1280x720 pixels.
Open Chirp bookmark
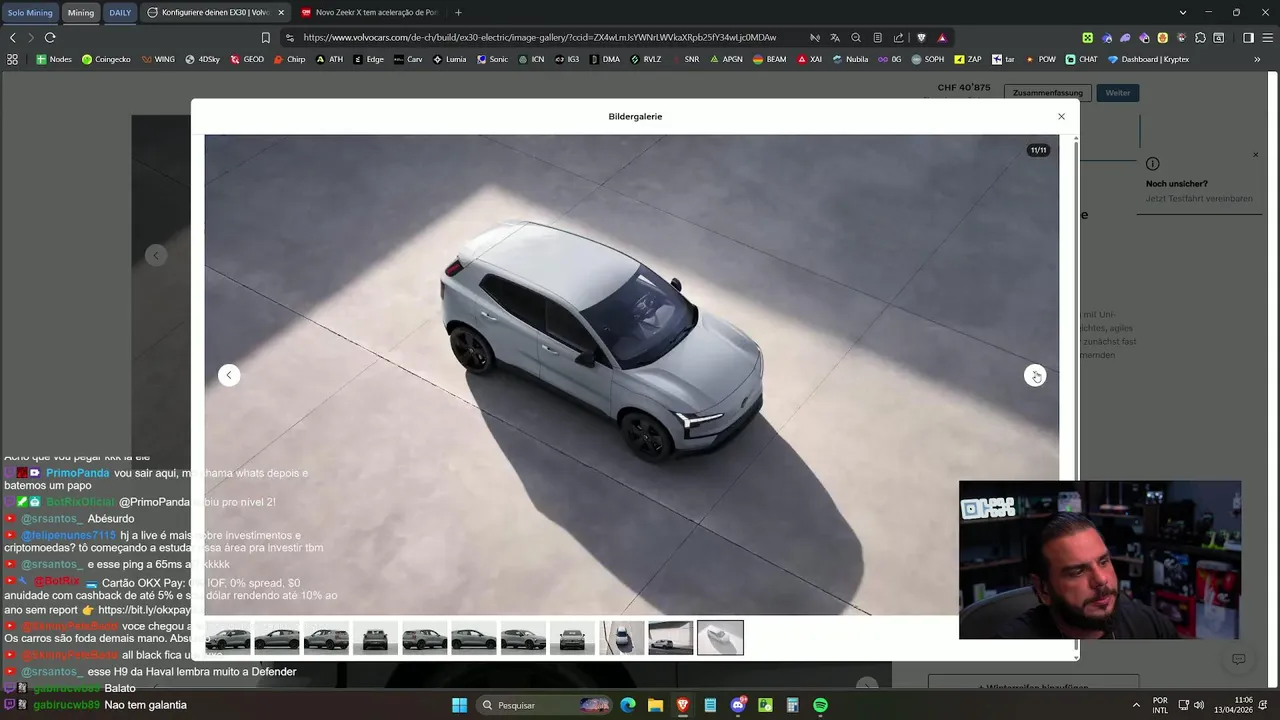(x=289, y=59)
